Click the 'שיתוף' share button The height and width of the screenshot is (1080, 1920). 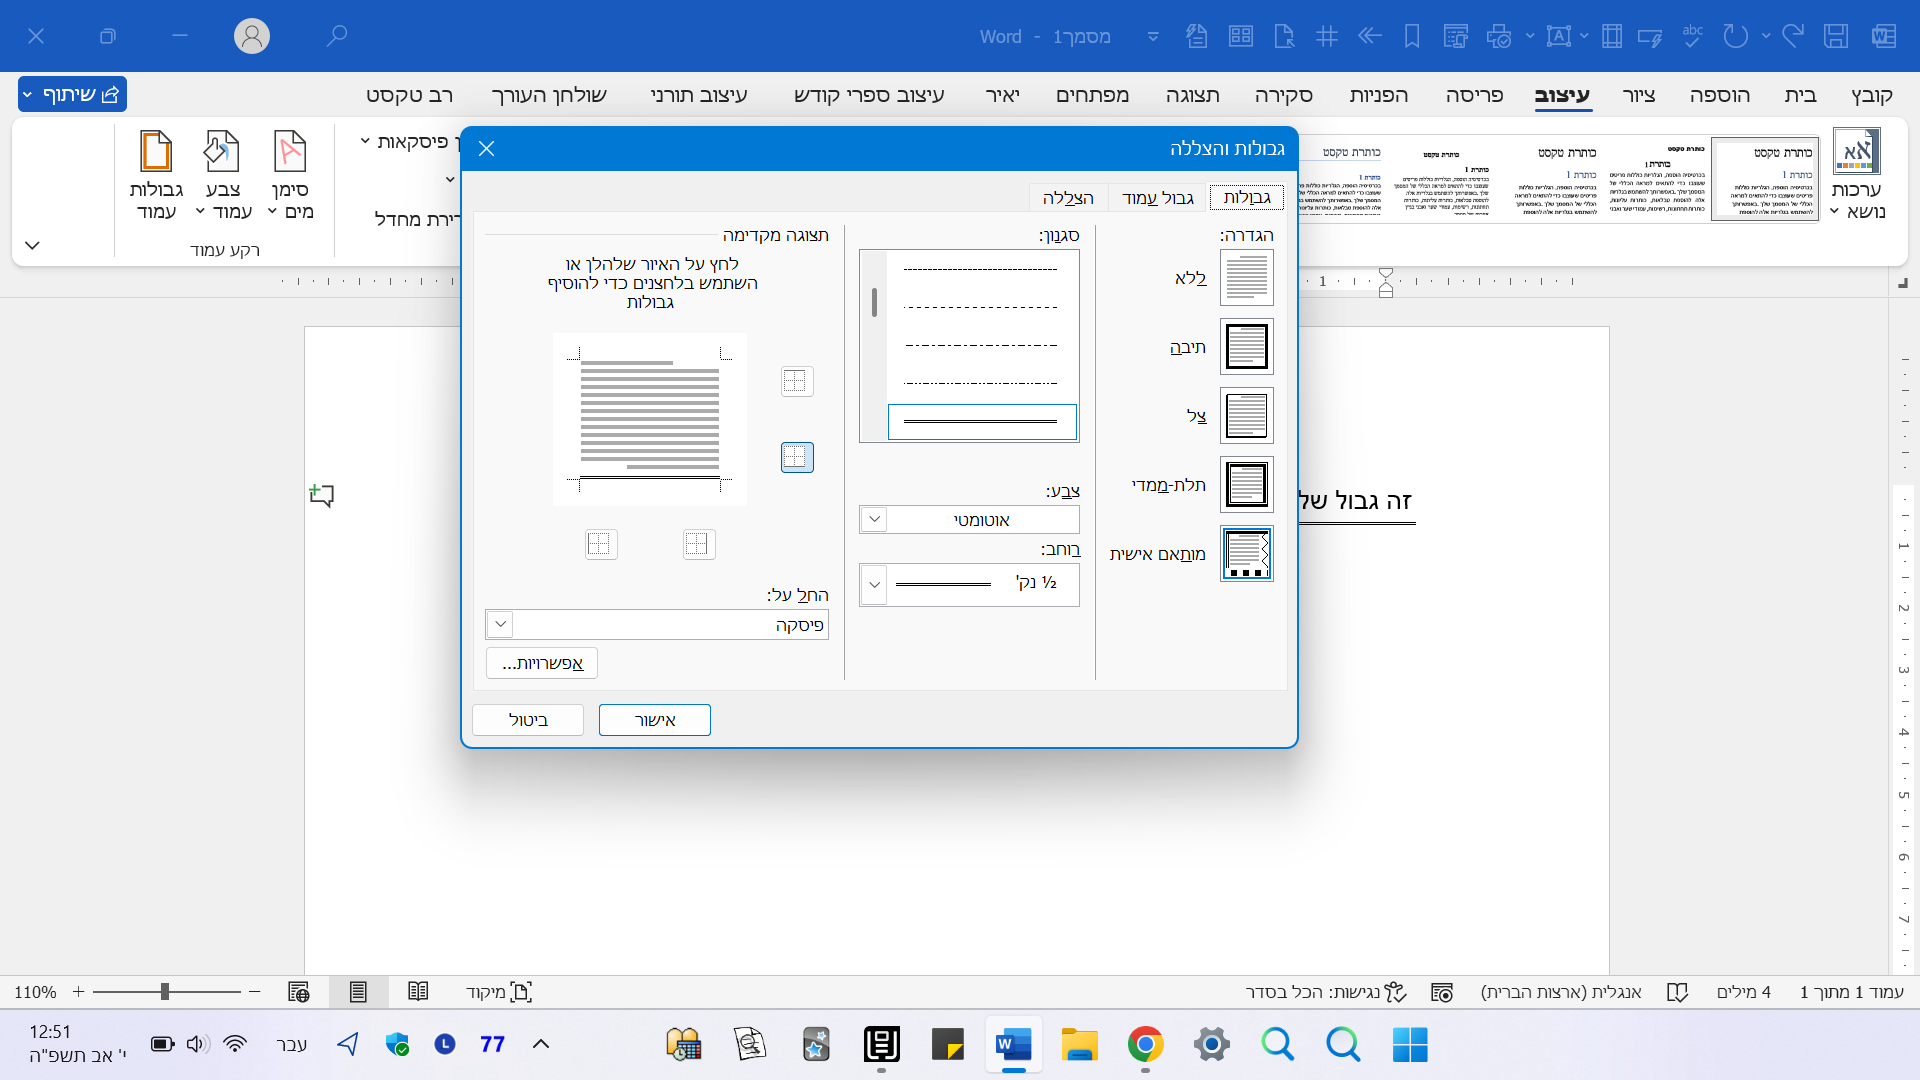click(72, 94)
